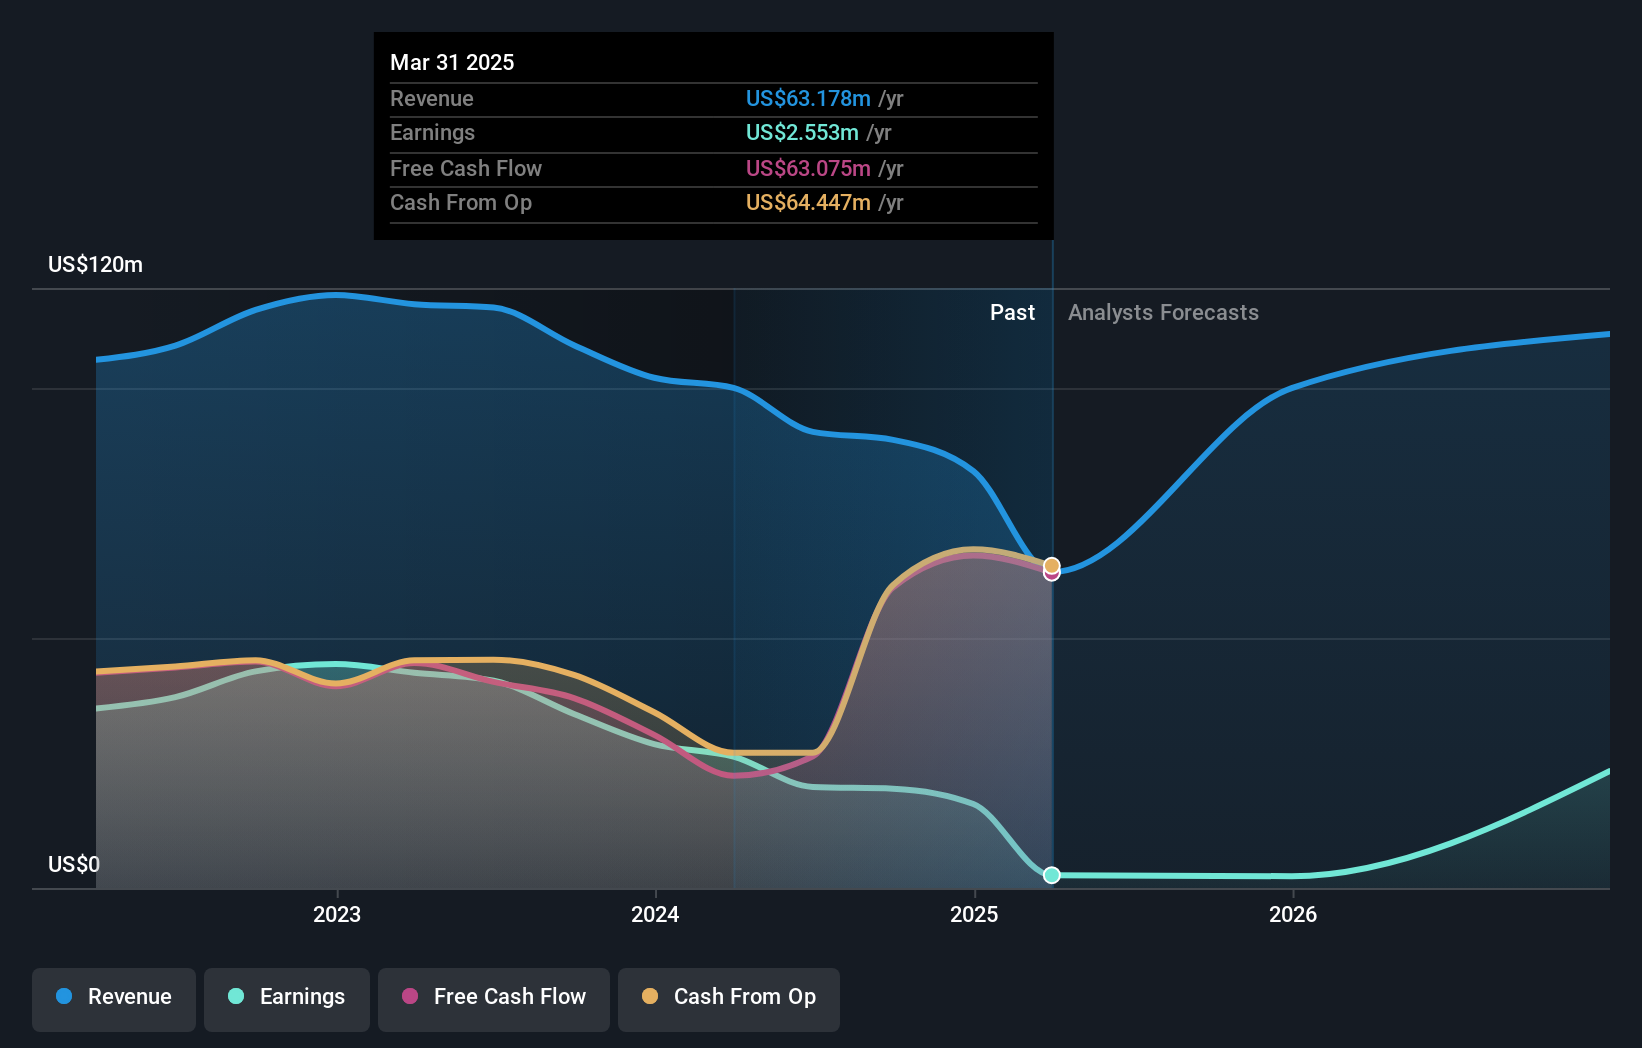Click the Past section label
Viewport: 1642px width, 1048px height.
pos(1012,312)
